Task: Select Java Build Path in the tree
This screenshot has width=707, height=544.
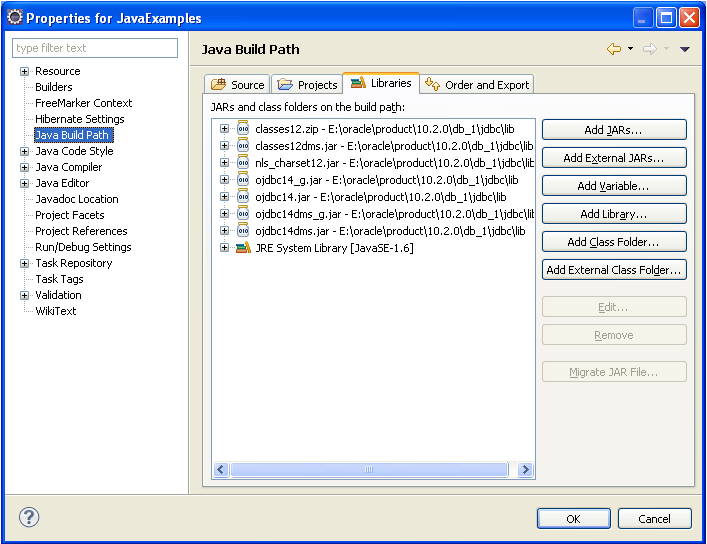Action: pyautogui.click(x=74, y=135)
